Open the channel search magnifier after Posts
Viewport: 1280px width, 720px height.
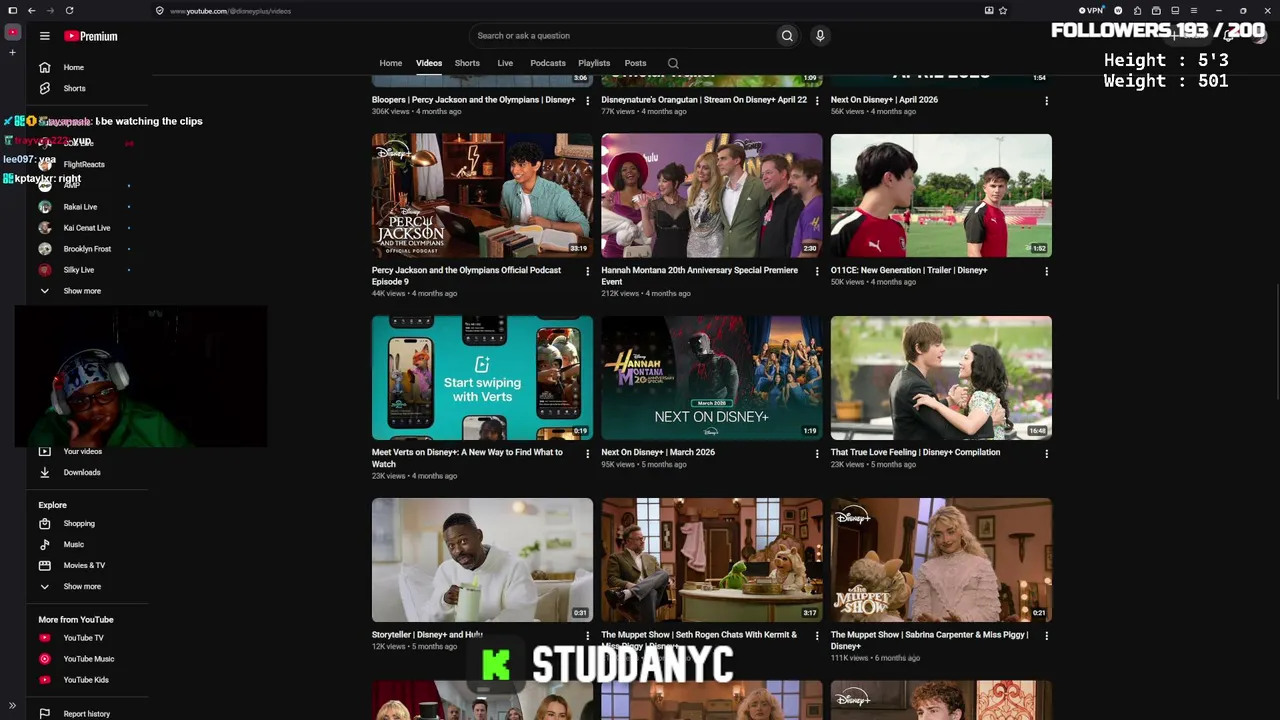pos(673,63)
